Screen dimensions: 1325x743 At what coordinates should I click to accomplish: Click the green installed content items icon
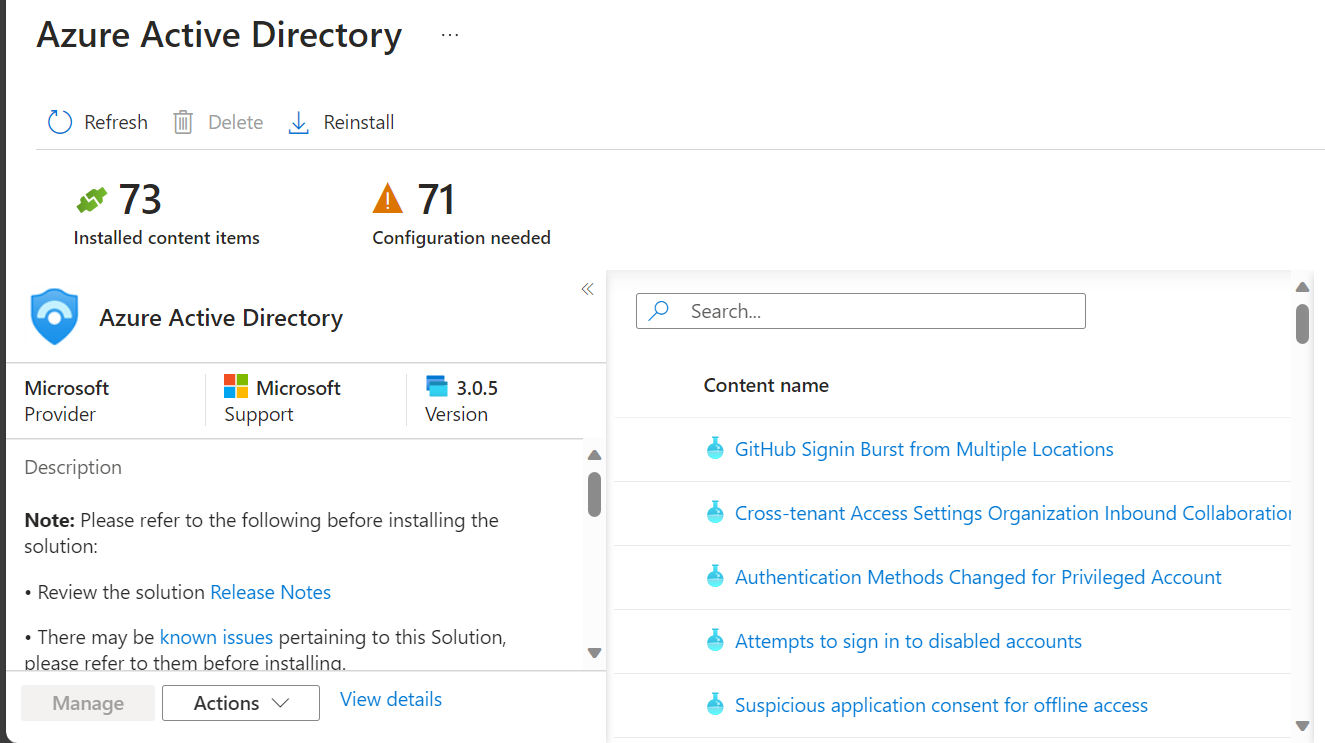(x=92, y=200)
